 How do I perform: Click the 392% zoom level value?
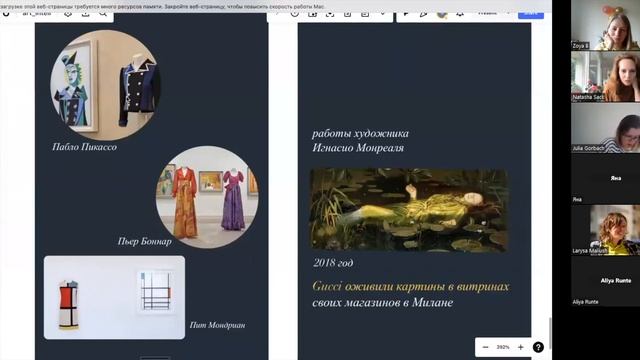coord(503,347)
